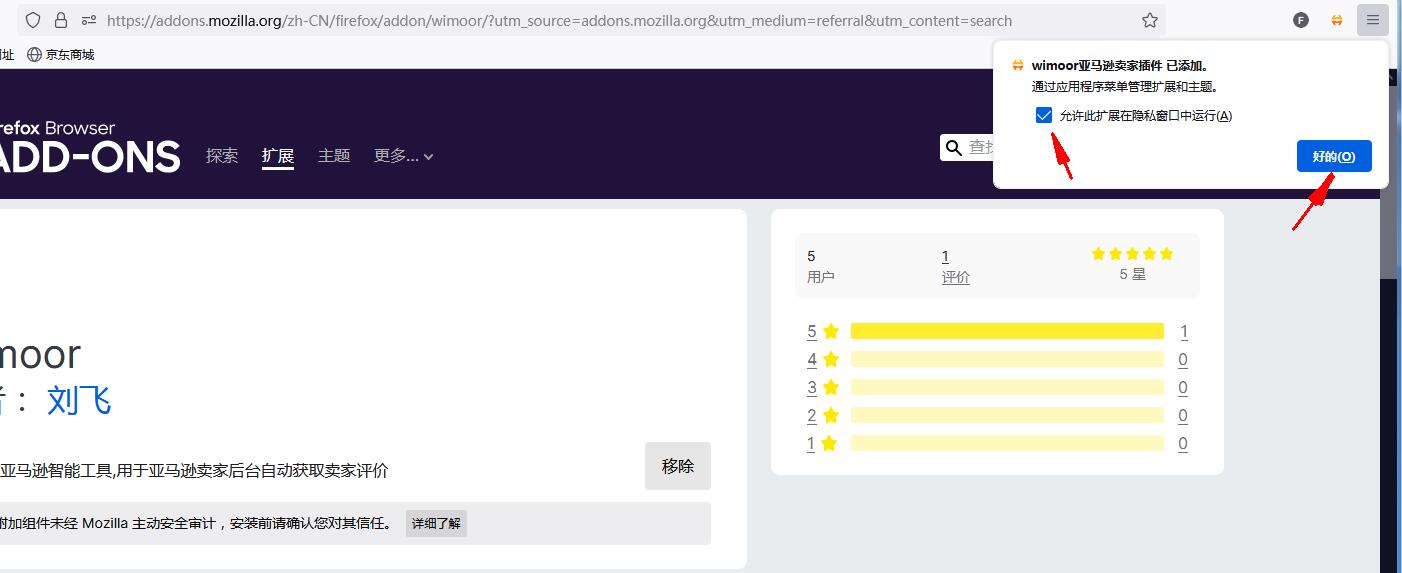1402x573 pixels.
Task: Click the 4-star rating bar
Action: [x=1007, y=359]
